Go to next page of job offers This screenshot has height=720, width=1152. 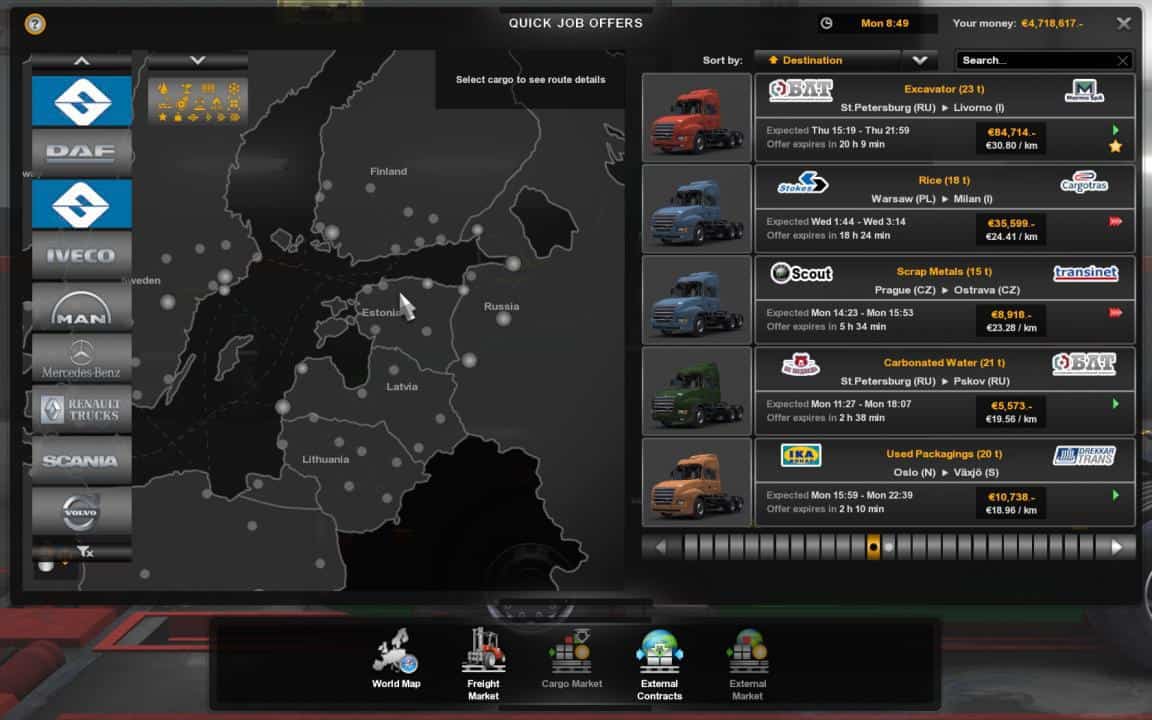tap(1117, 547)
